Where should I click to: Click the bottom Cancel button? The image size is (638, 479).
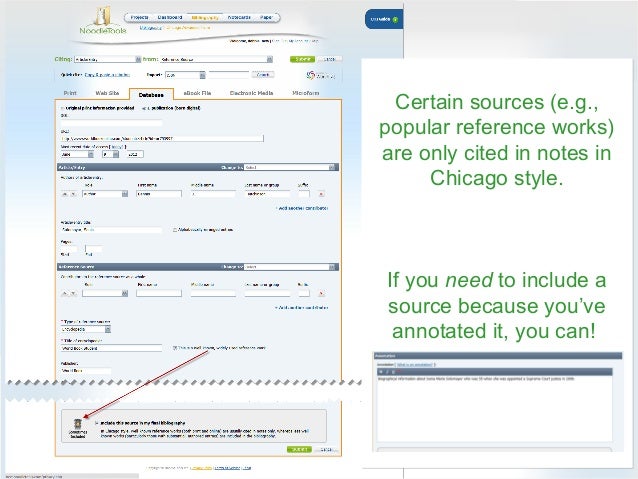pyautogui.click(x=326, y=449)
